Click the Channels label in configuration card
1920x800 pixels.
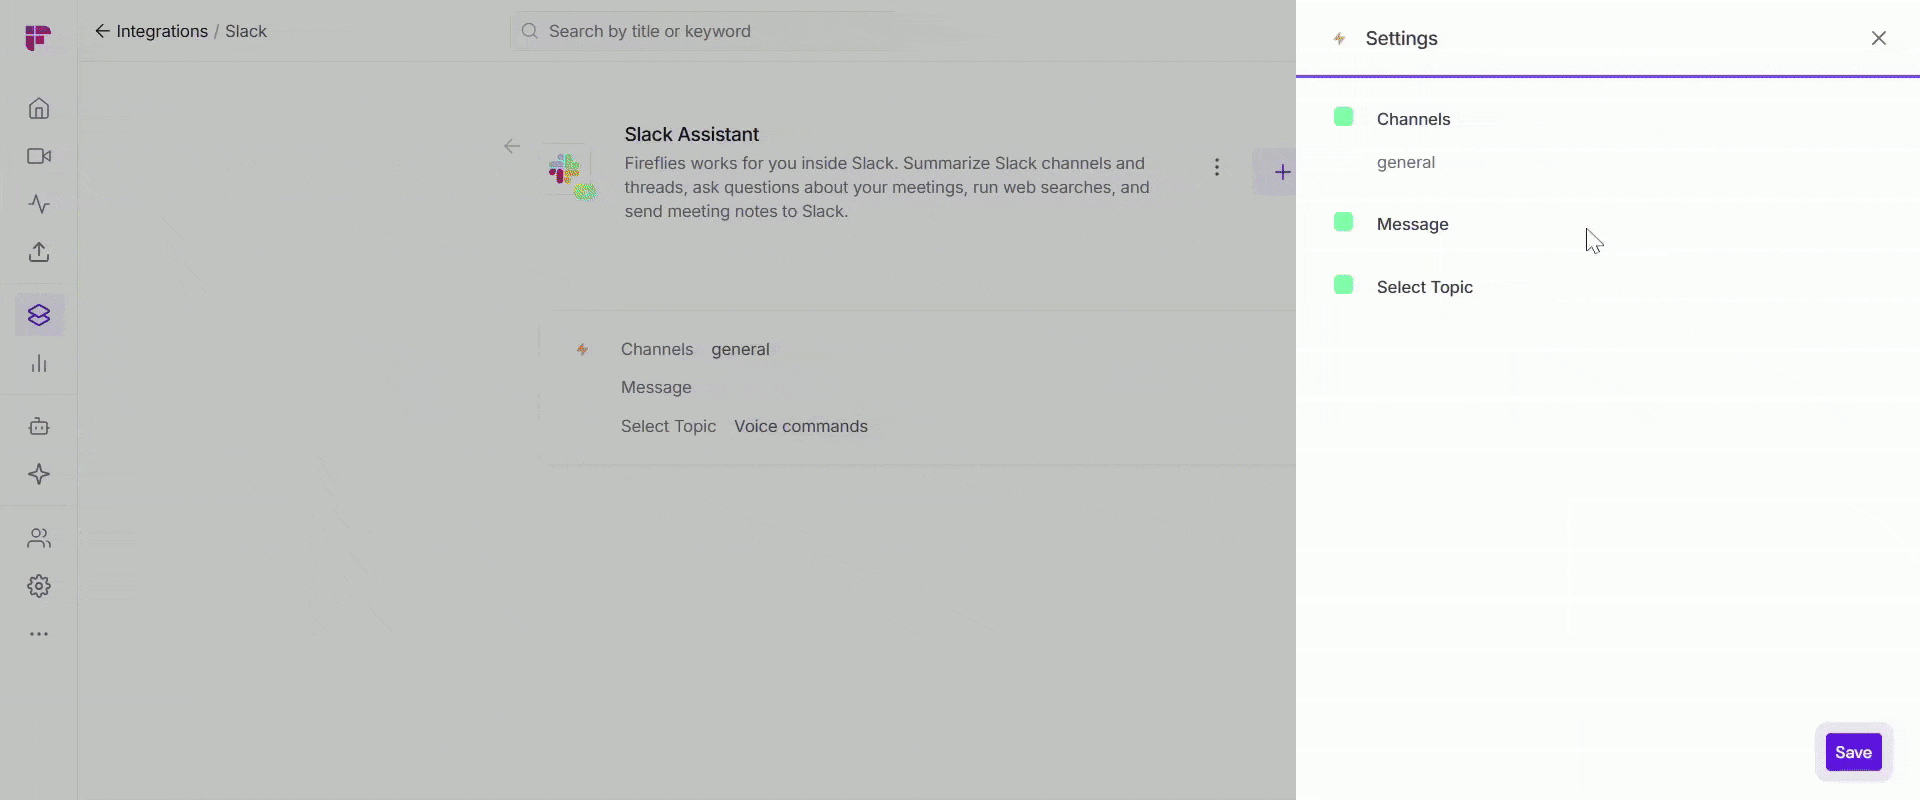coord(656,349)
